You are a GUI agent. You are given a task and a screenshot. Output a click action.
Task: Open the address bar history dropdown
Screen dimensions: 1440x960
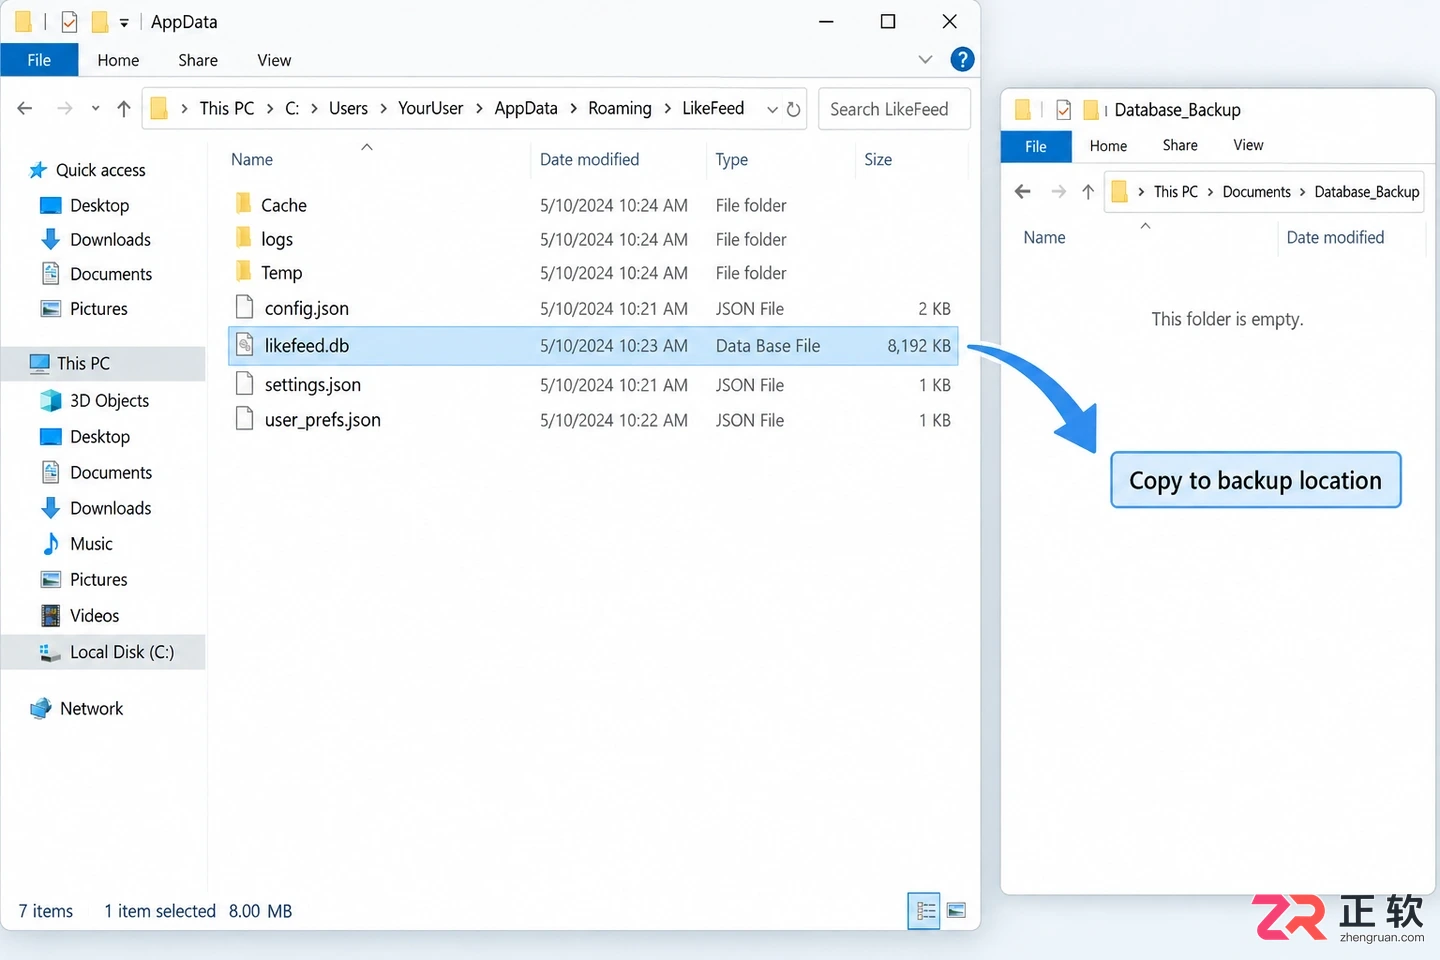click(x=772, y=110)
